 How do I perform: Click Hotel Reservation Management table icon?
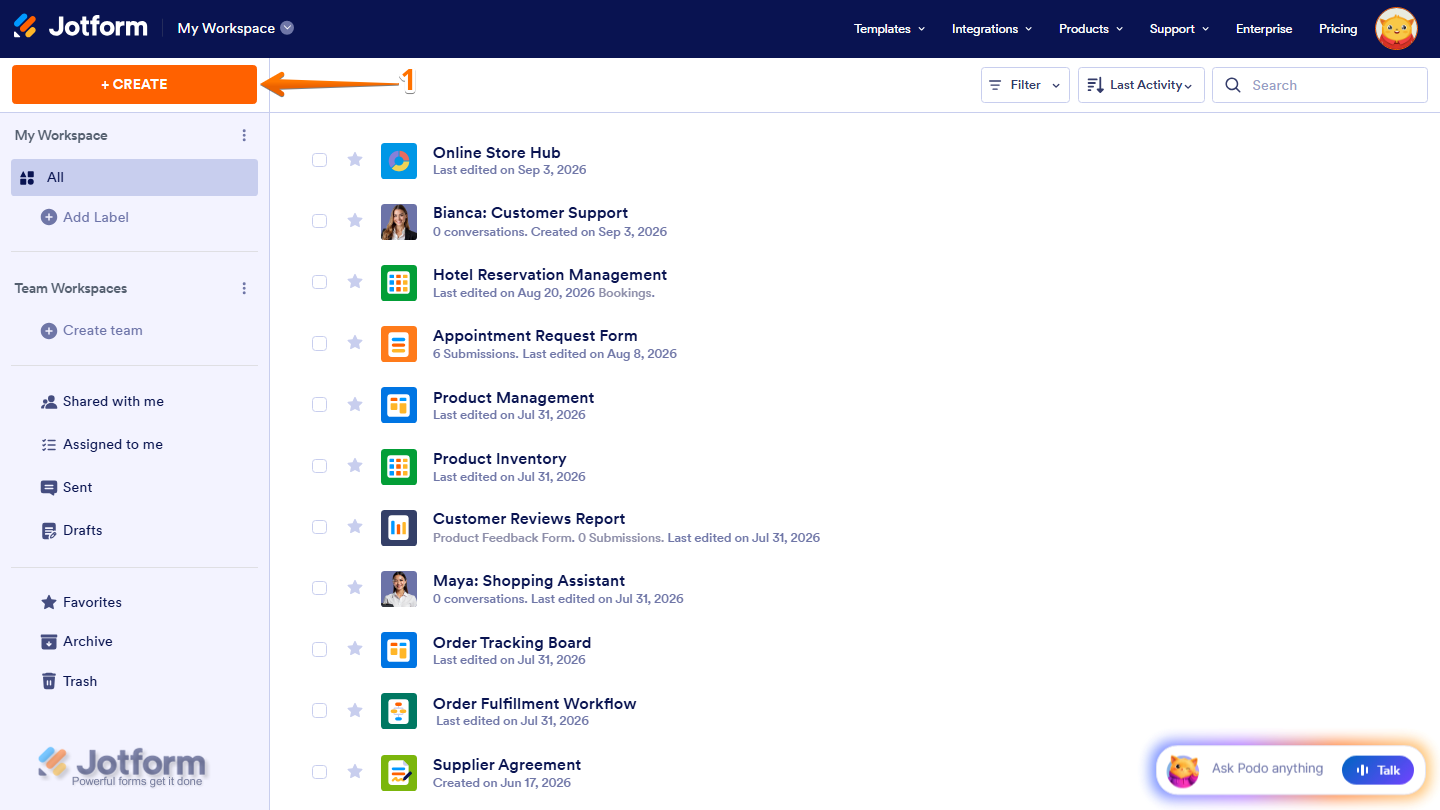click(399, 283)
